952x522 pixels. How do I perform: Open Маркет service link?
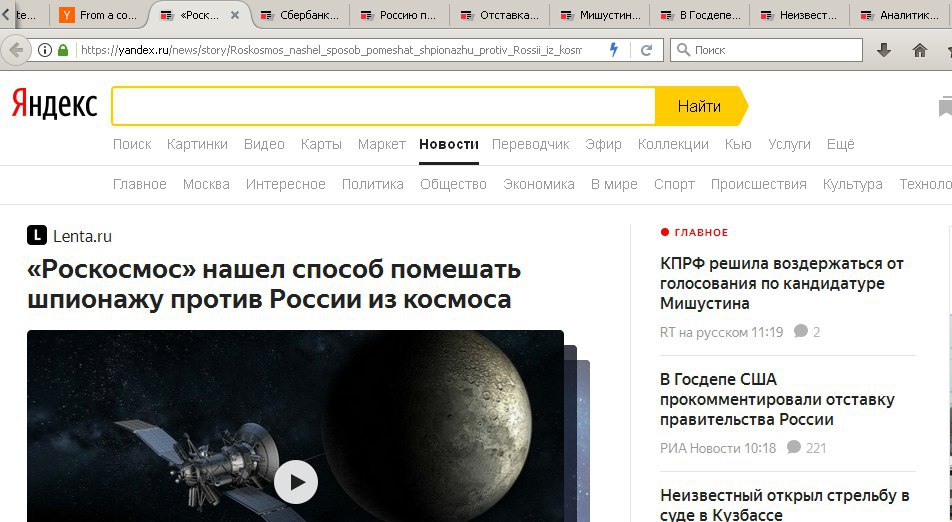pyautogui.click(x=381, y=144)
